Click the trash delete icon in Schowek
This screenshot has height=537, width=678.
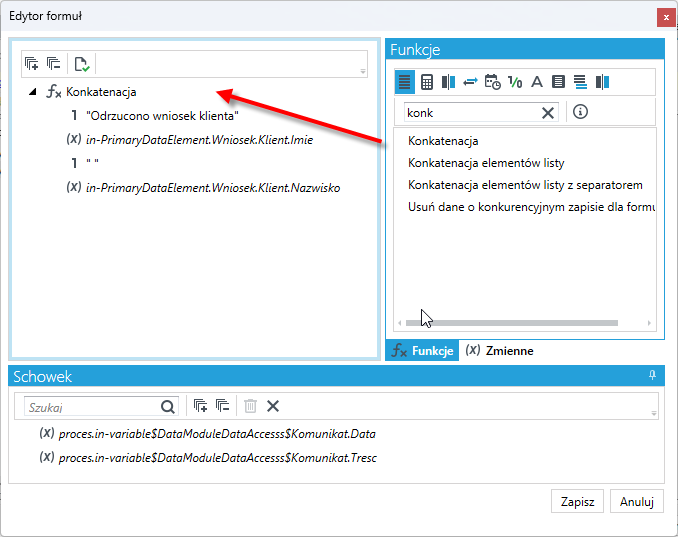250,406
